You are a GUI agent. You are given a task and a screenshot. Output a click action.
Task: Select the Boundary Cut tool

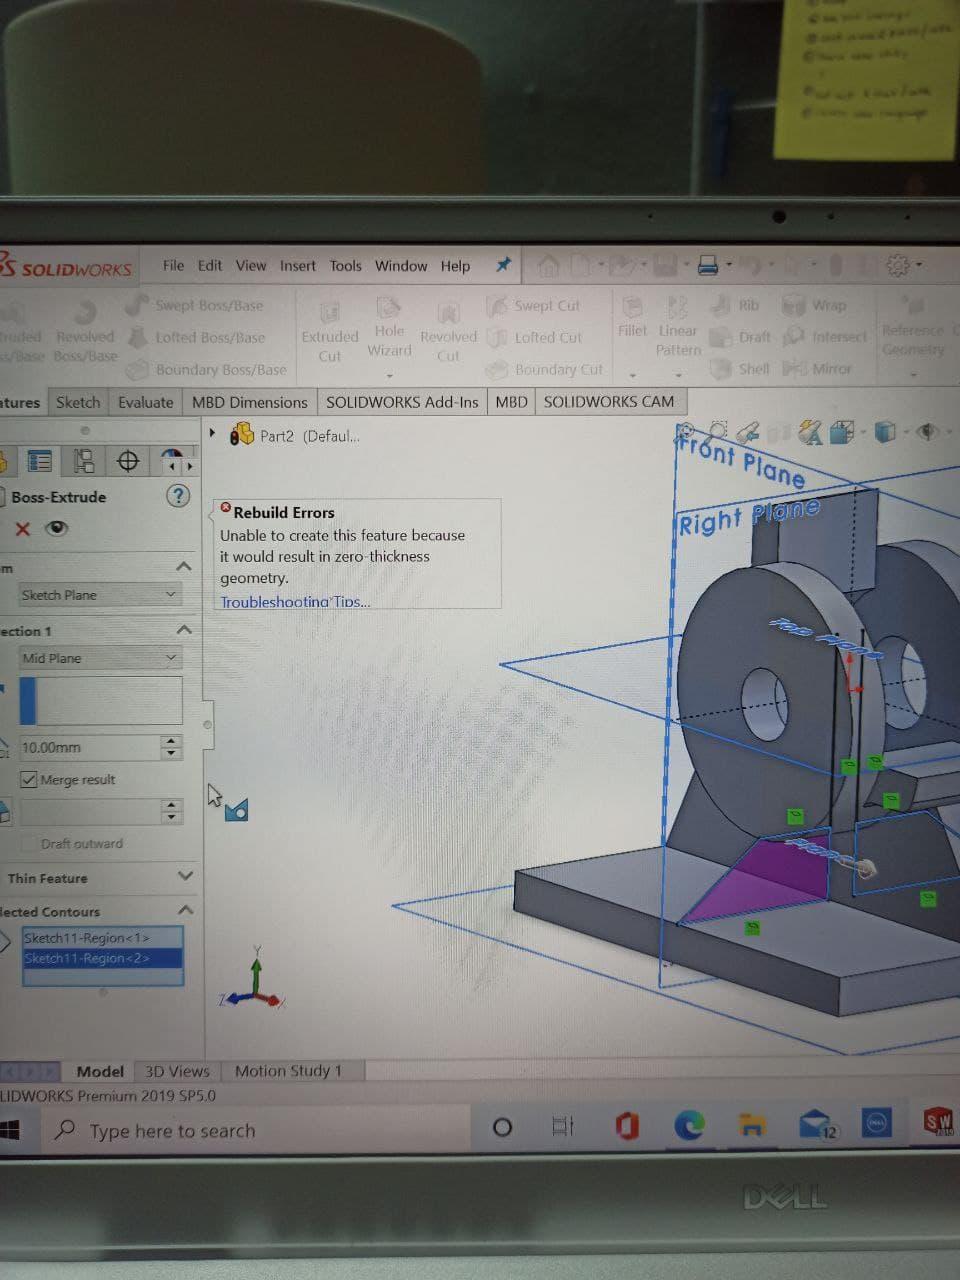tap(545, 369)
